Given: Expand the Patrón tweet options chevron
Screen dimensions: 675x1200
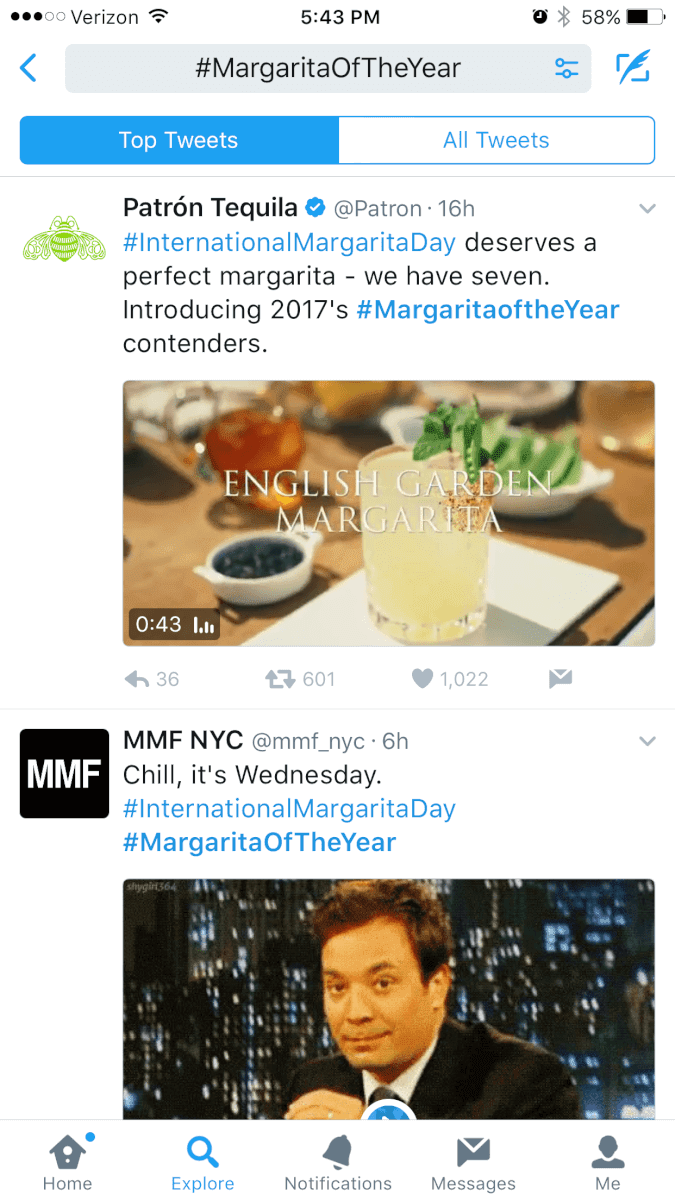Looking at the screenshot, I should [x=647, y=209].
